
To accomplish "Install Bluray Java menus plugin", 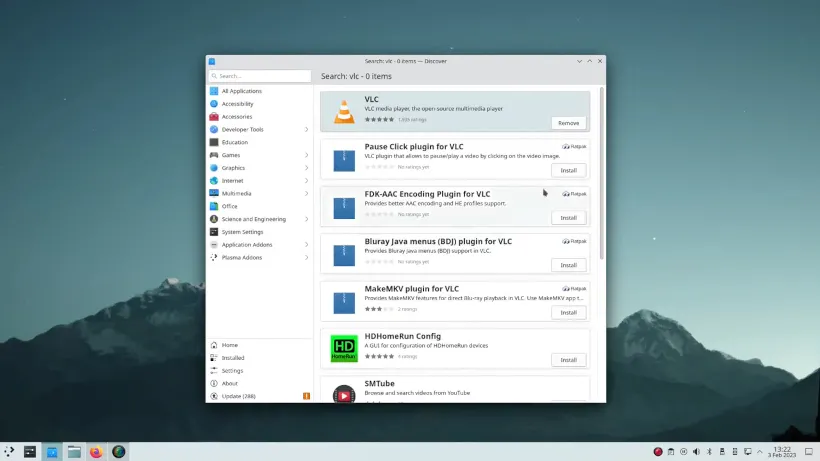I will (x=568, y=265).
